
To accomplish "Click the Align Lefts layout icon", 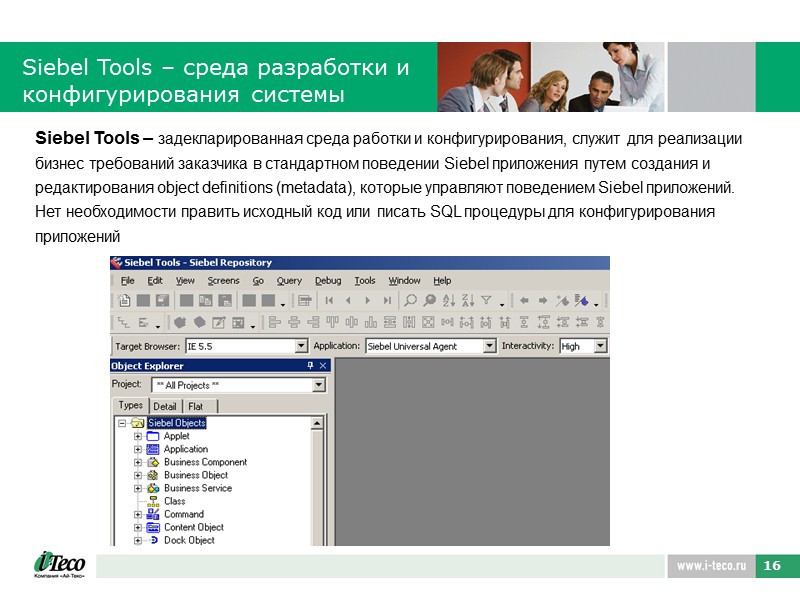I will coord(274,322).
